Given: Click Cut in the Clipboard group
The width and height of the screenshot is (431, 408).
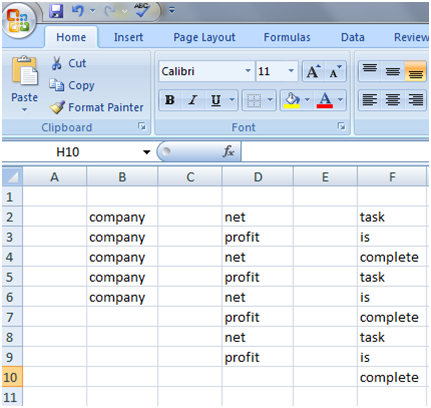Looking at the screenshot, I should click(69, 63).
